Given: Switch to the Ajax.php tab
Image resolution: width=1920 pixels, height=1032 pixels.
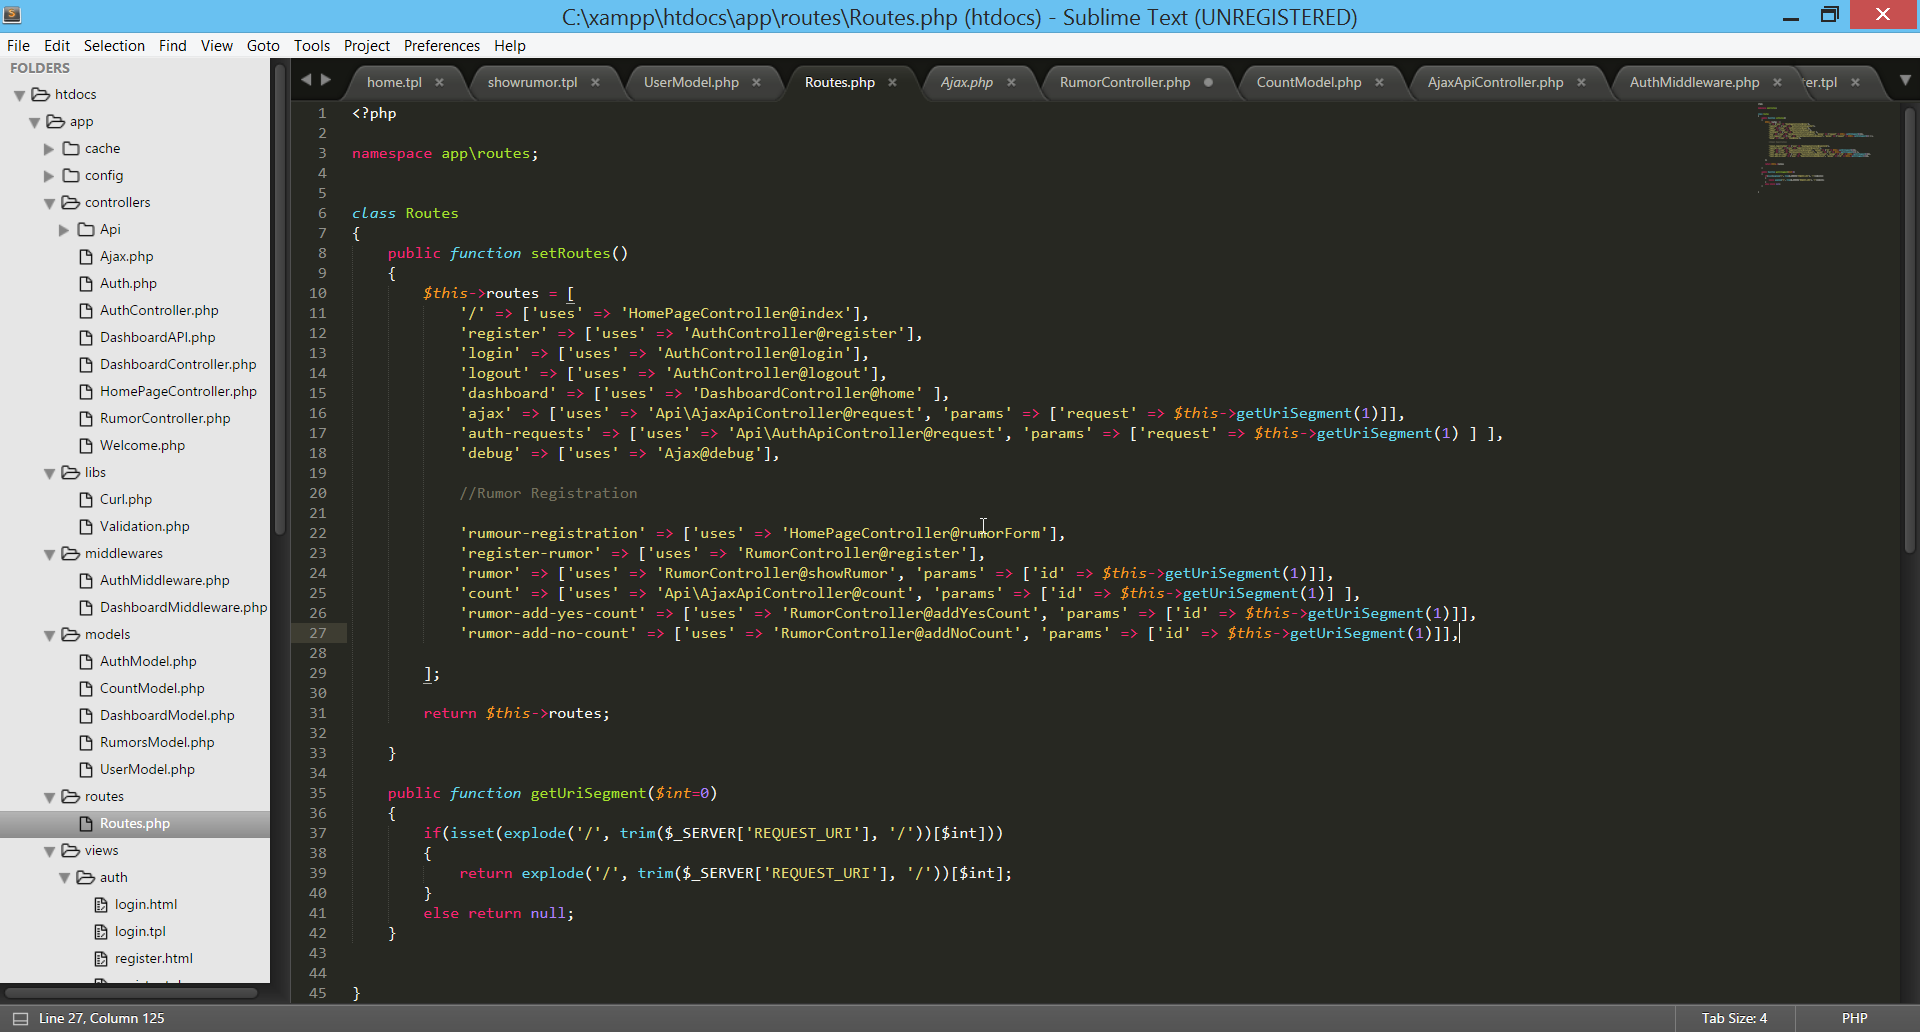Looking at the screenshot, I should [966, 82].
